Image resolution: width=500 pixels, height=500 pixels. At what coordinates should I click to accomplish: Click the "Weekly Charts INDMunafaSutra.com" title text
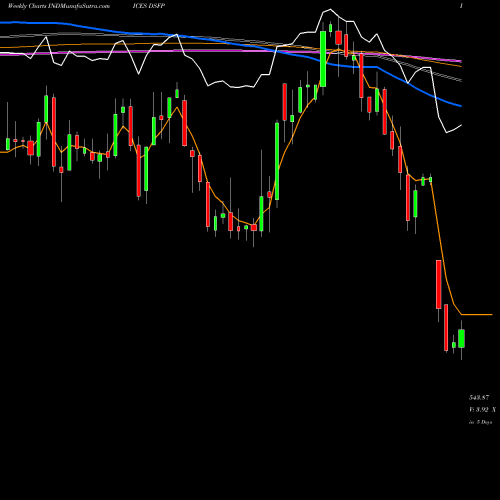(59, 6)
